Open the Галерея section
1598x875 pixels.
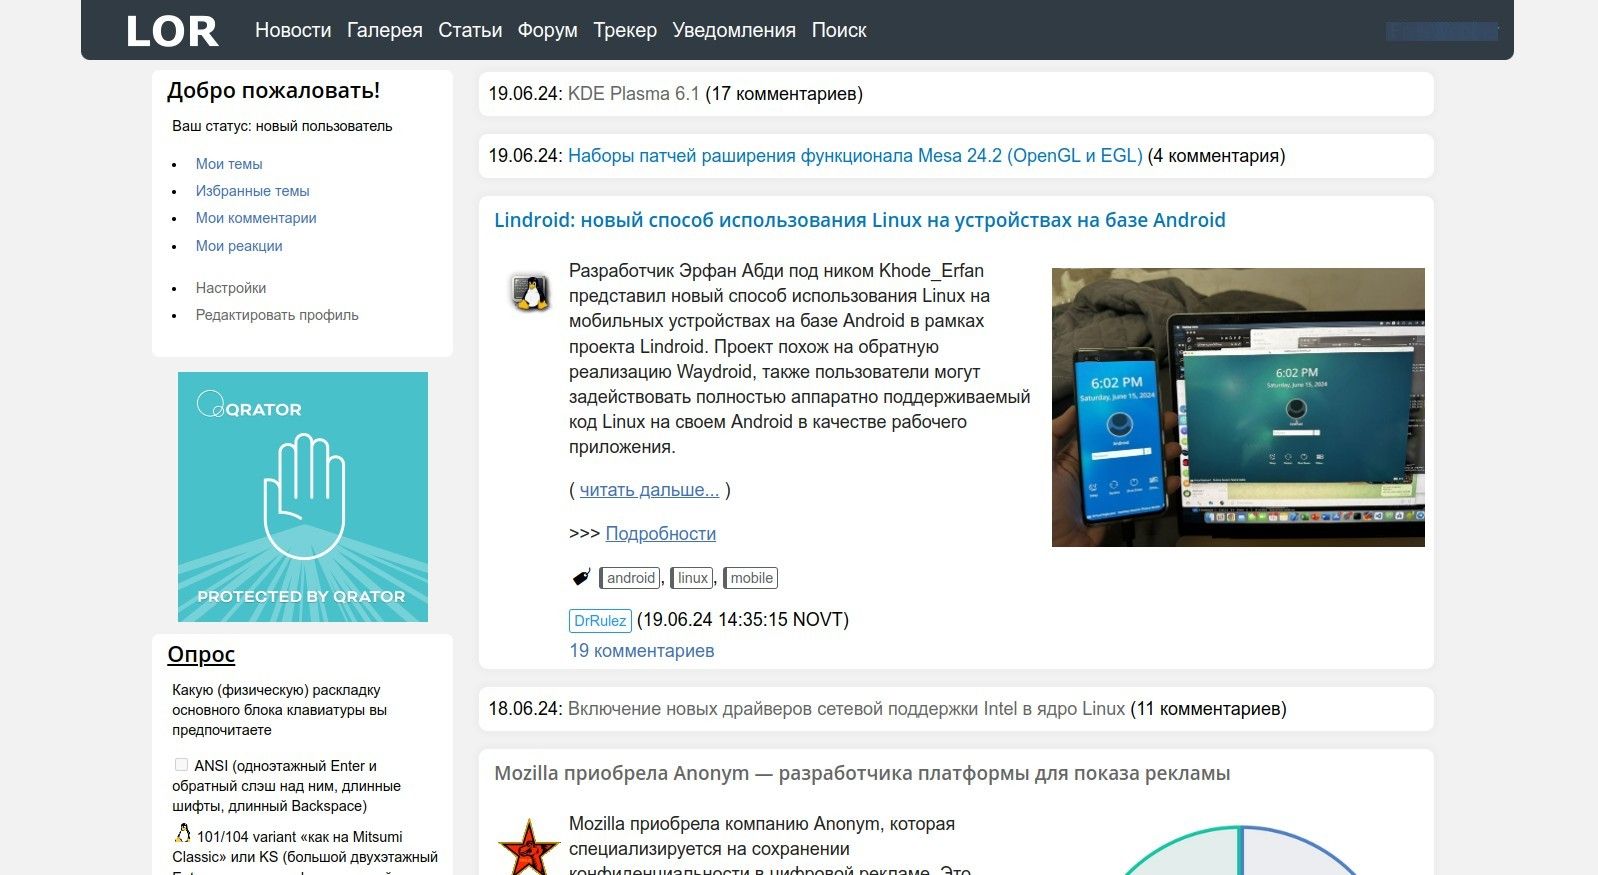click(385, 30)
